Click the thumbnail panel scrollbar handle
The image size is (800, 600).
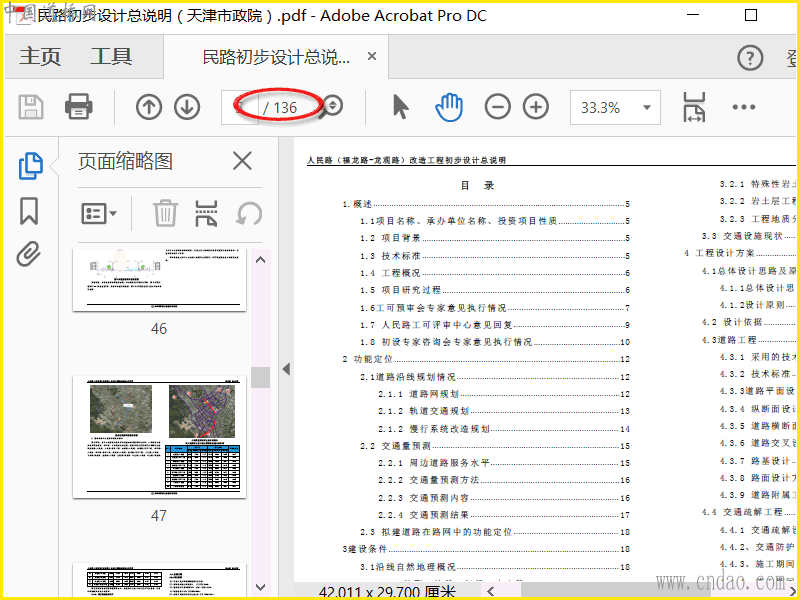(x=261, y=378)
